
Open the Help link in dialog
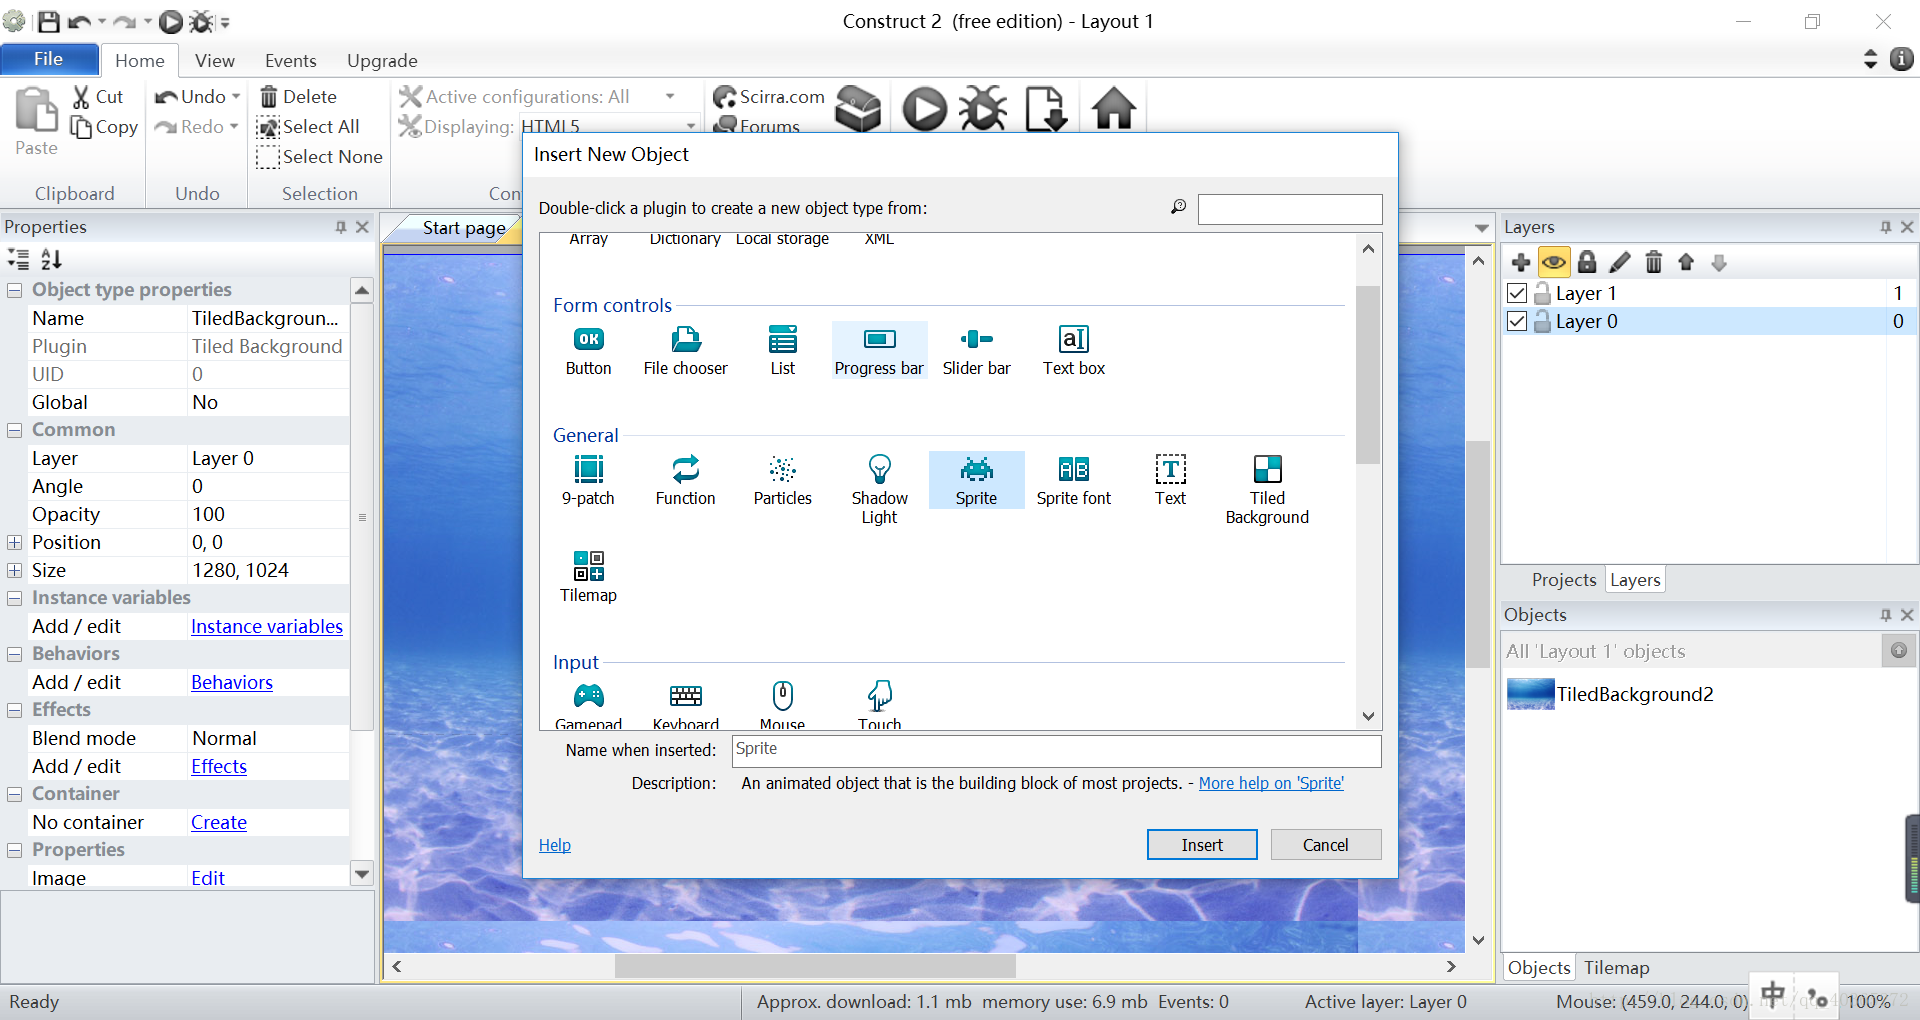tap(555, 846)
